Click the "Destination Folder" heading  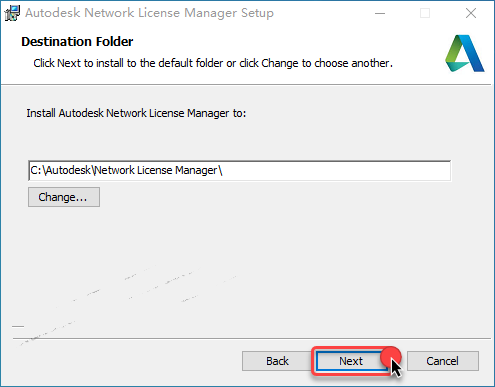pyautogui.click(x=77, y=42)
